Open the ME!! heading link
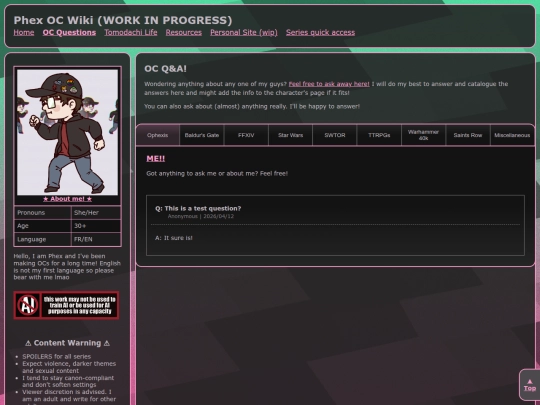Image resolution: width=540 pixels, height=405 pixels. pos(156,158)
